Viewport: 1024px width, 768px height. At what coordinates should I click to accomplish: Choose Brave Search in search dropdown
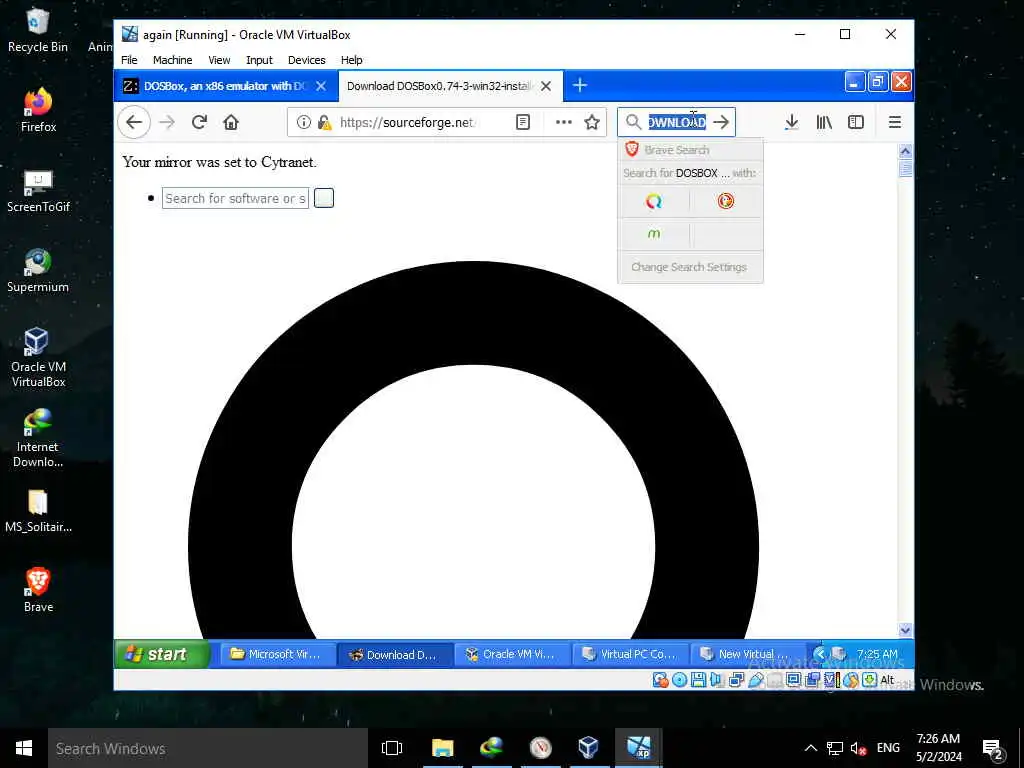click(690, 150)
